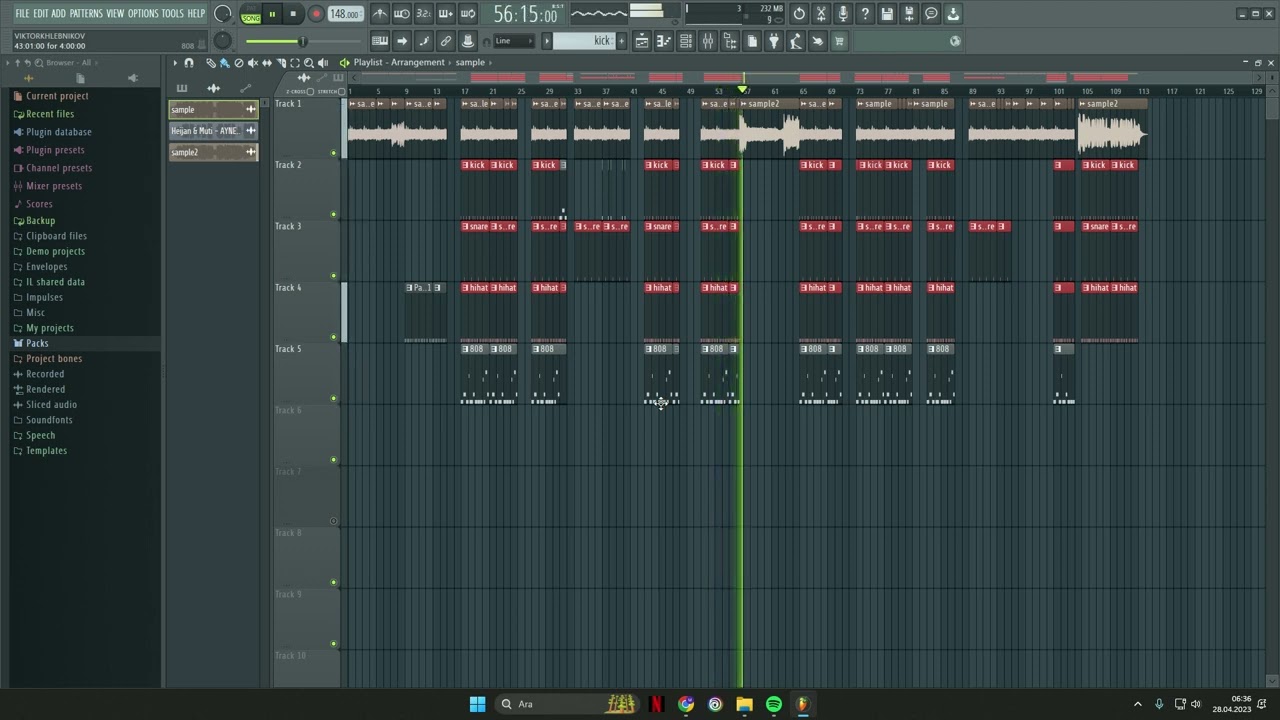
Task: Mute Track 5 using its green light
Action: click(333, 398)
